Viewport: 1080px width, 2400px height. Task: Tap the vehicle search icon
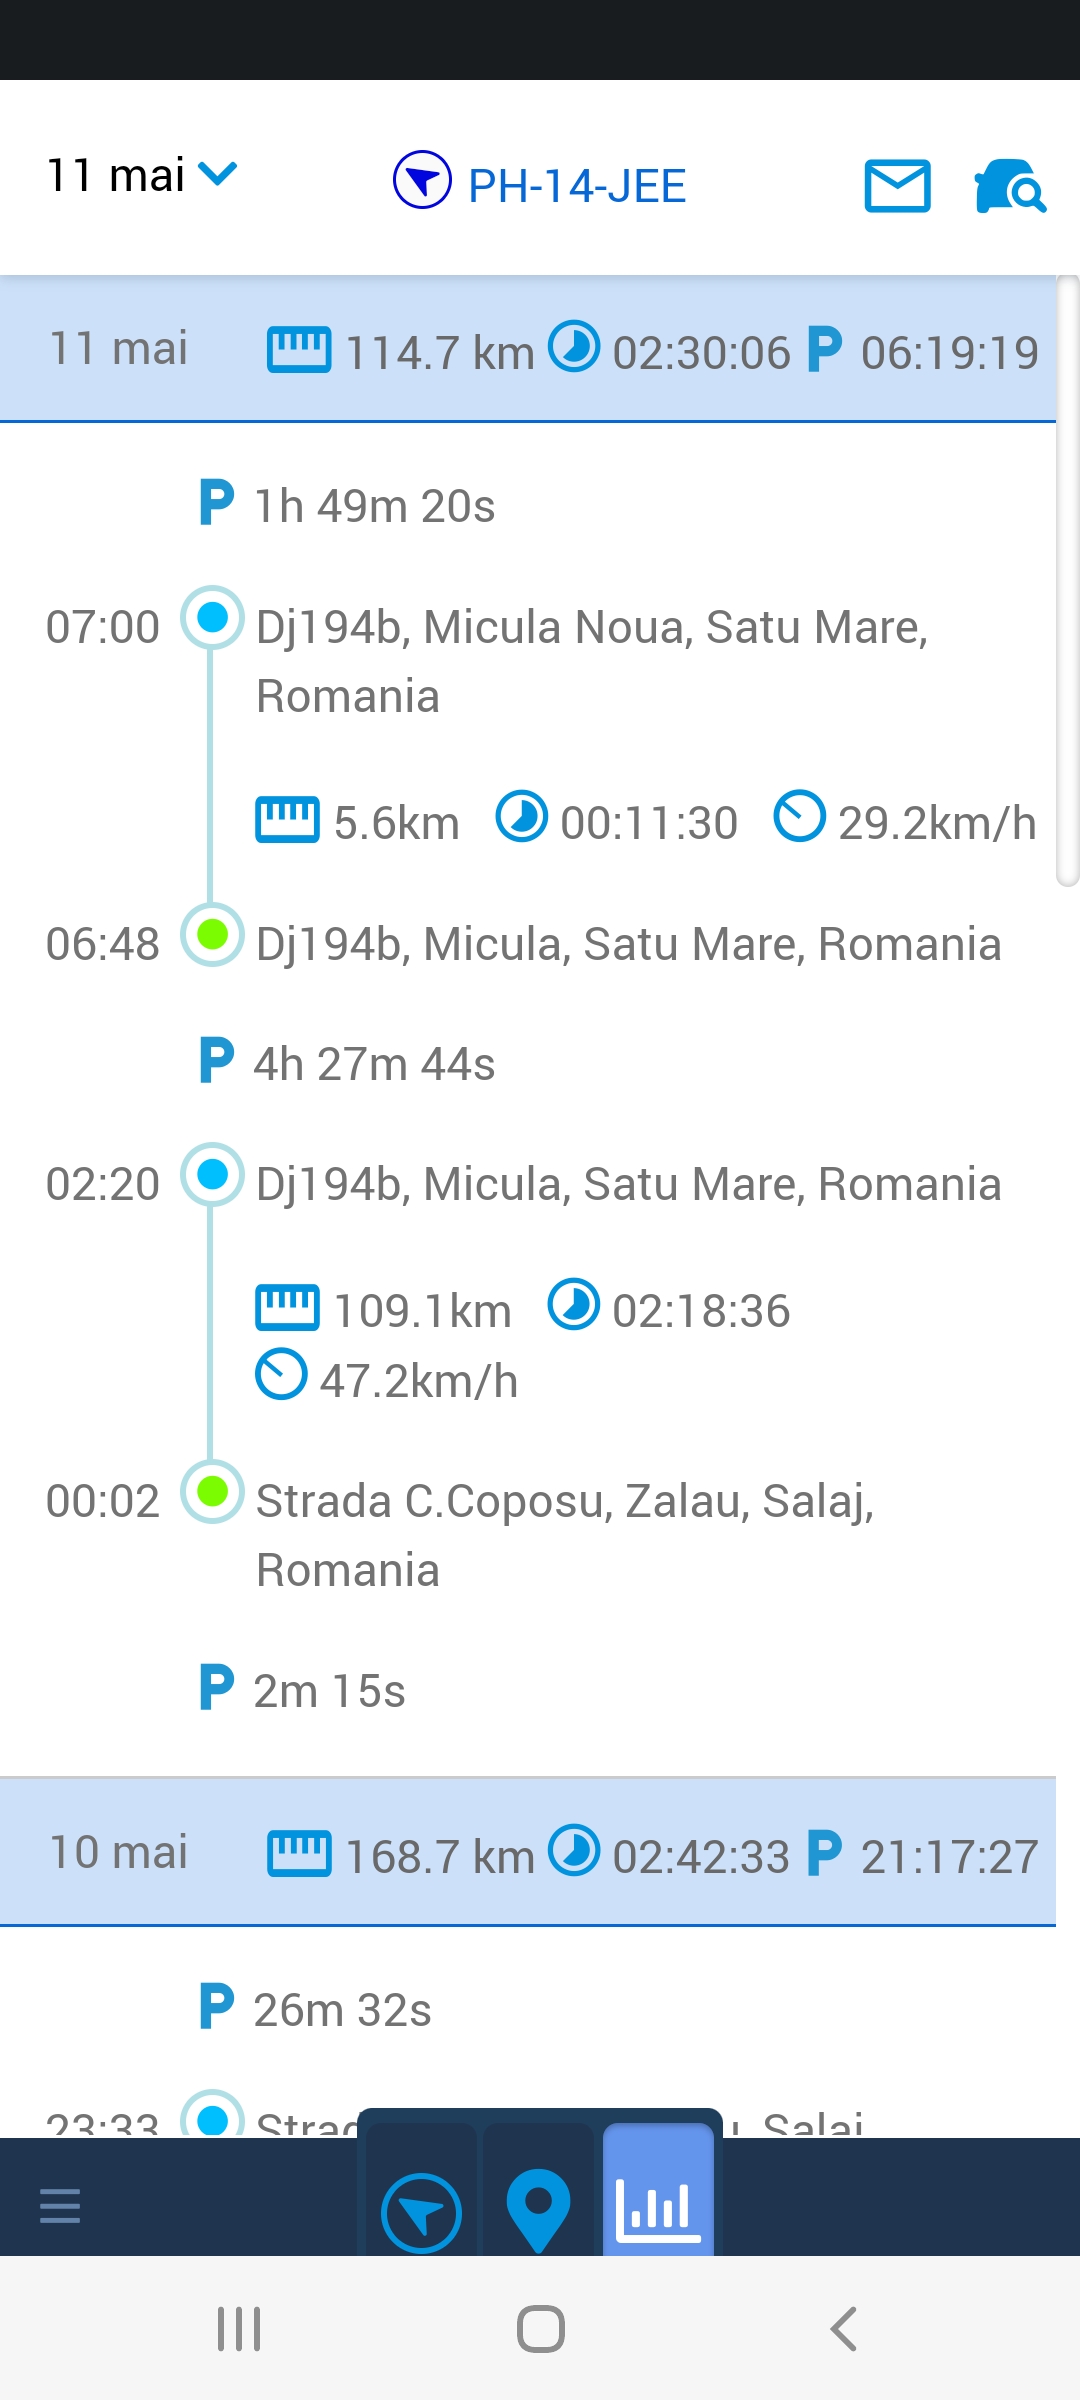pos(1009,186)
